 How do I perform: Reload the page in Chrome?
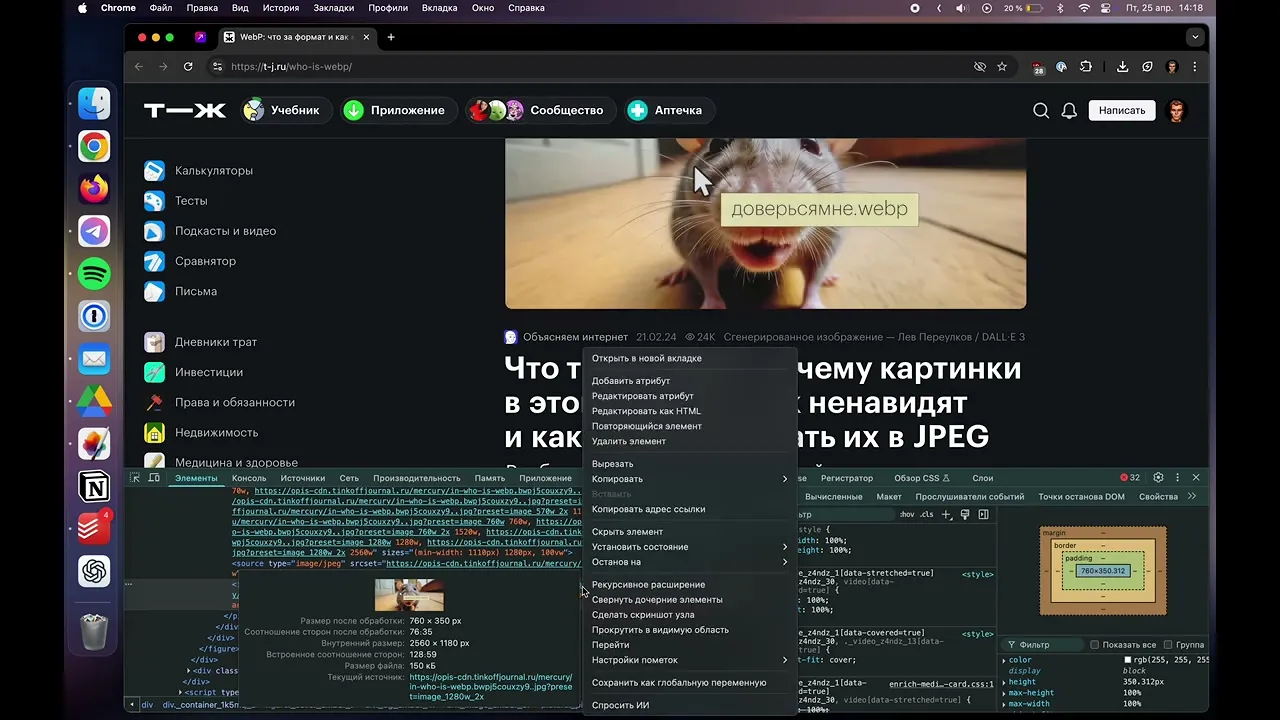pyautogui.click(x=188, y=67)
